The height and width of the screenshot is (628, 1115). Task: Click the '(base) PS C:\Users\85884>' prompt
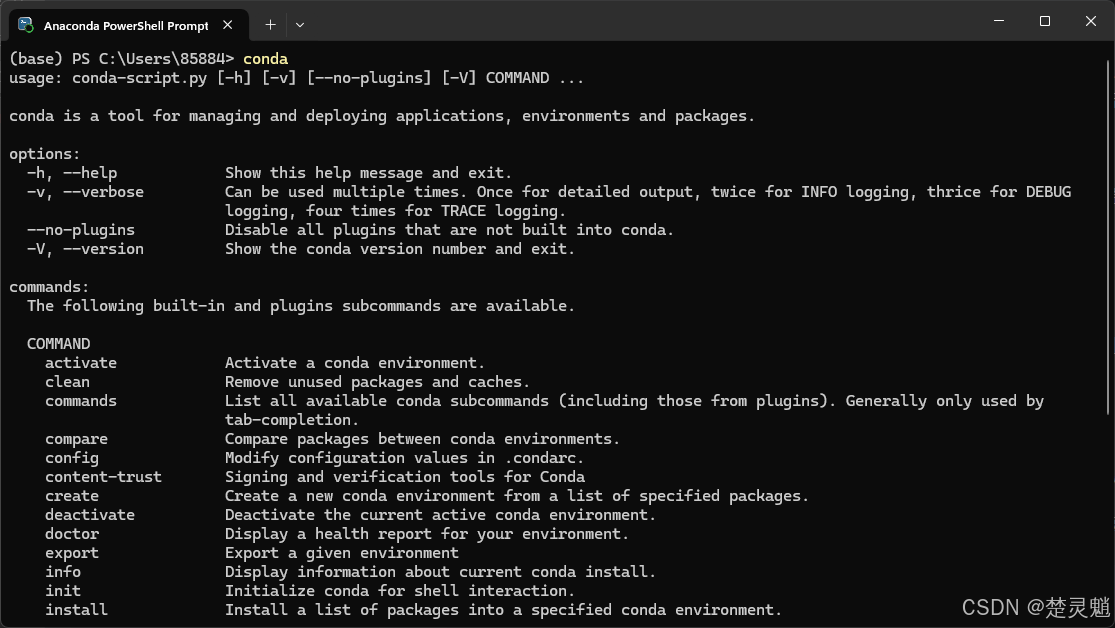point(122,59)
